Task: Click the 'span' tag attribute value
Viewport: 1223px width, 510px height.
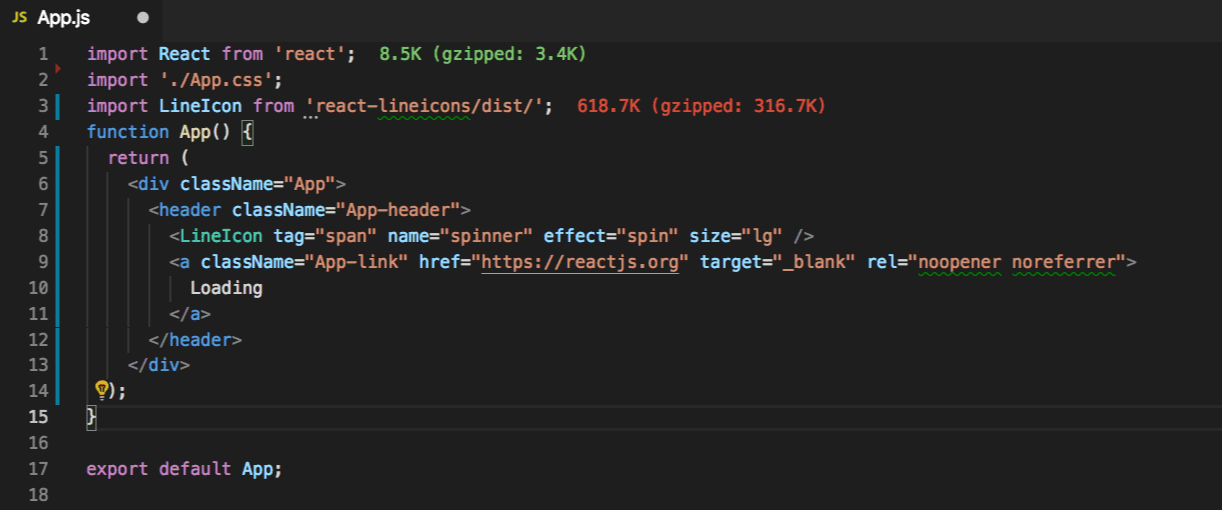Action: tap(346, 236)
